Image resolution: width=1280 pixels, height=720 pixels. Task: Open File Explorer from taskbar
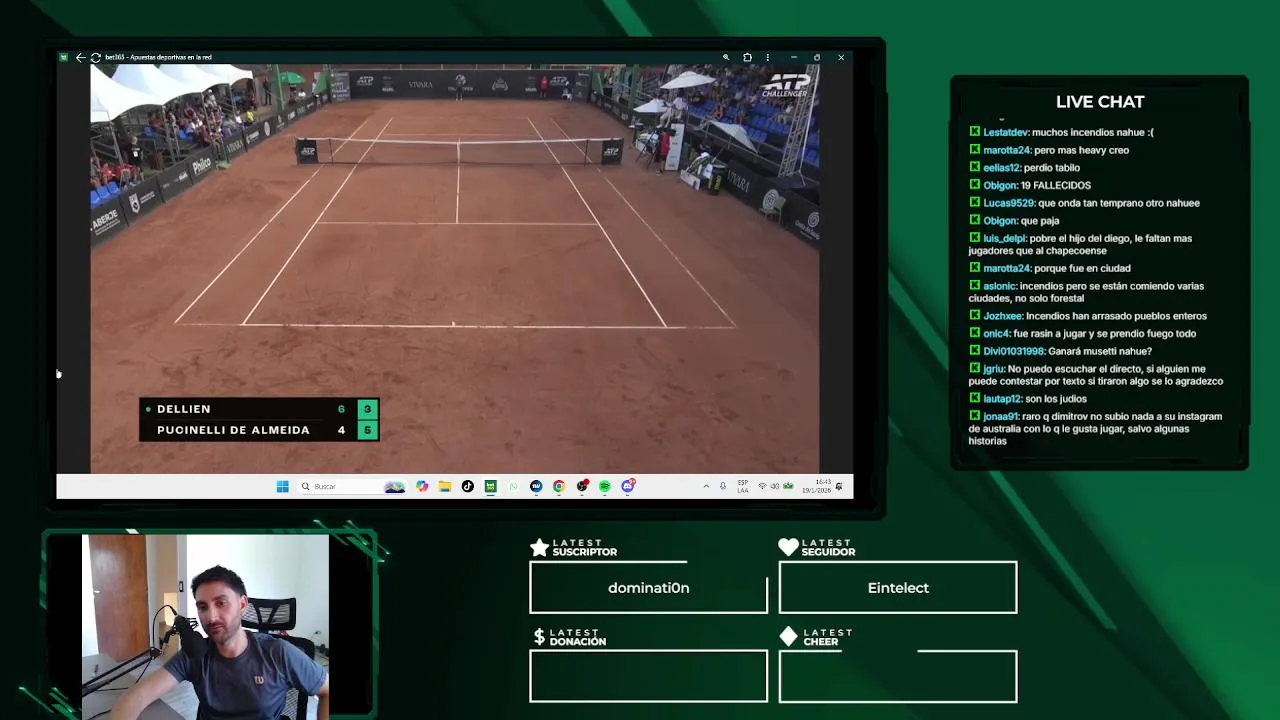pos(445,486)
